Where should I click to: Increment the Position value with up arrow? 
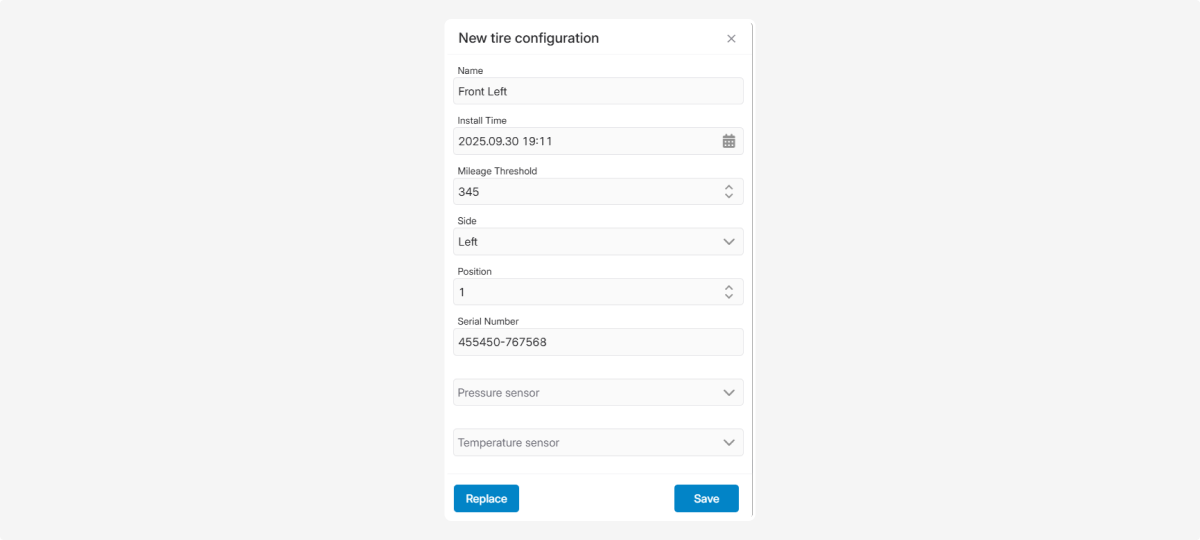(729, 287)
